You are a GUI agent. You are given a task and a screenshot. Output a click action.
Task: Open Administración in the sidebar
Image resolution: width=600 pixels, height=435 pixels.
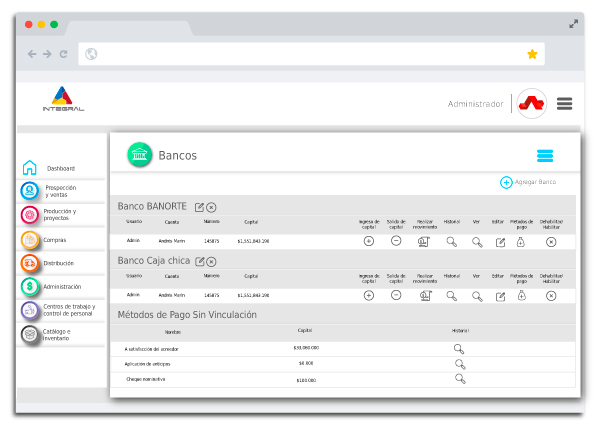(60, 287)
